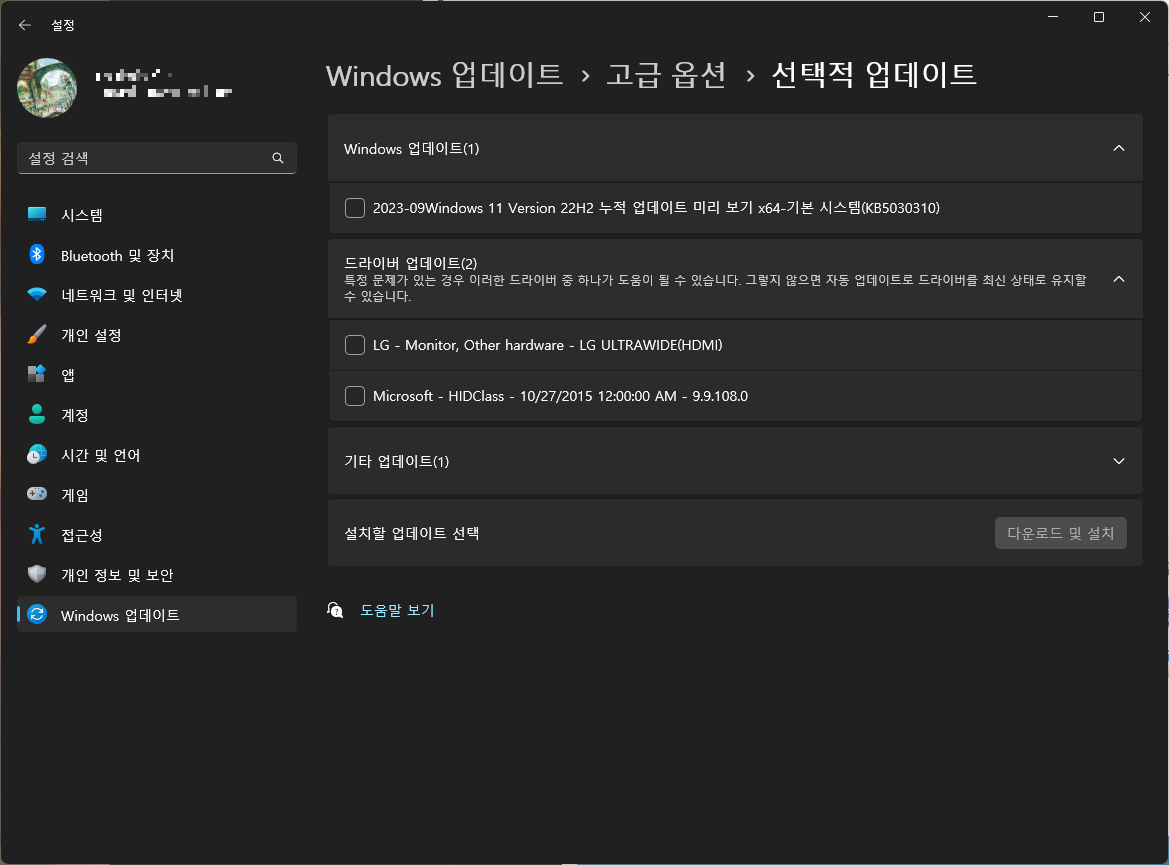Click the back arrow icon
The width and height of the screenshot is (1169, 865).
25,25
